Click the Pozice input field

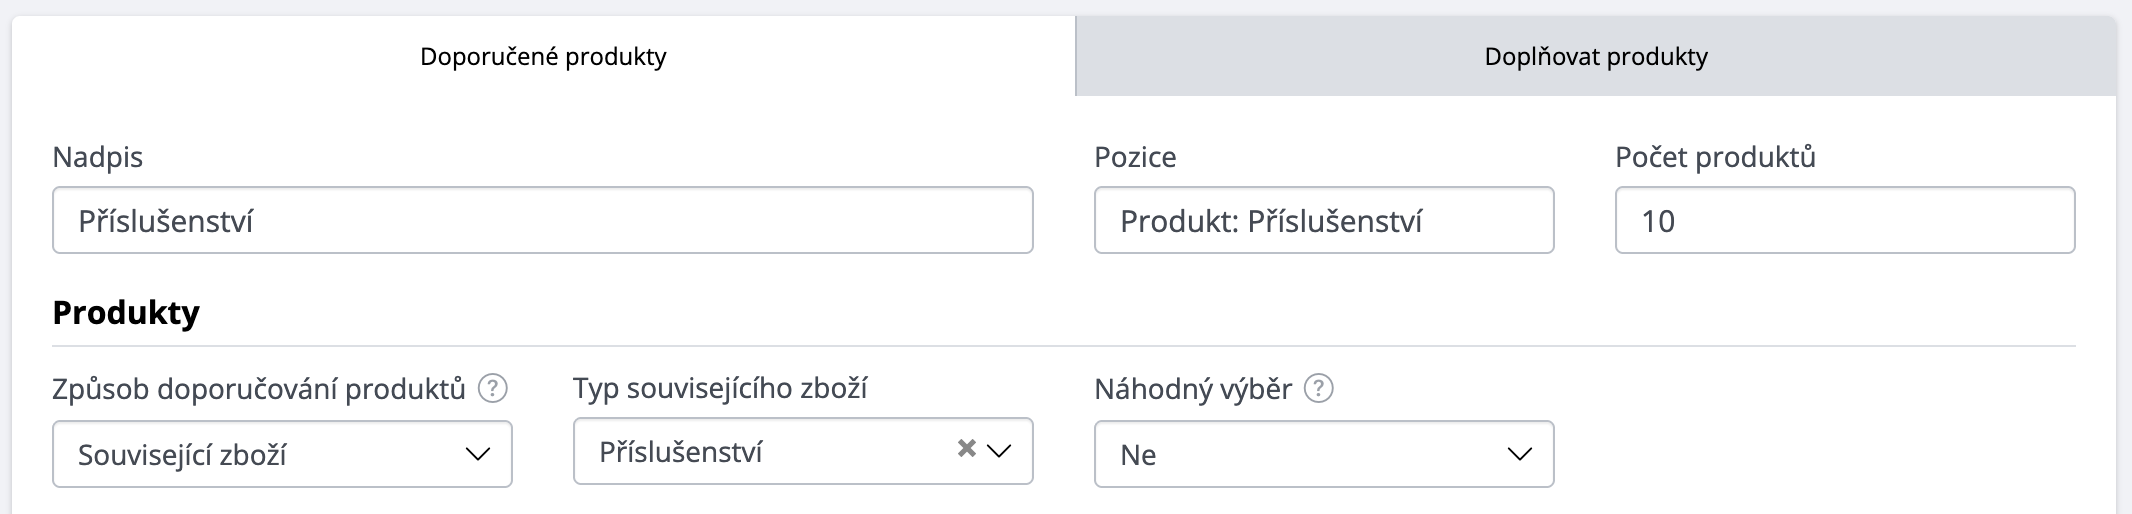point(1323,220)
